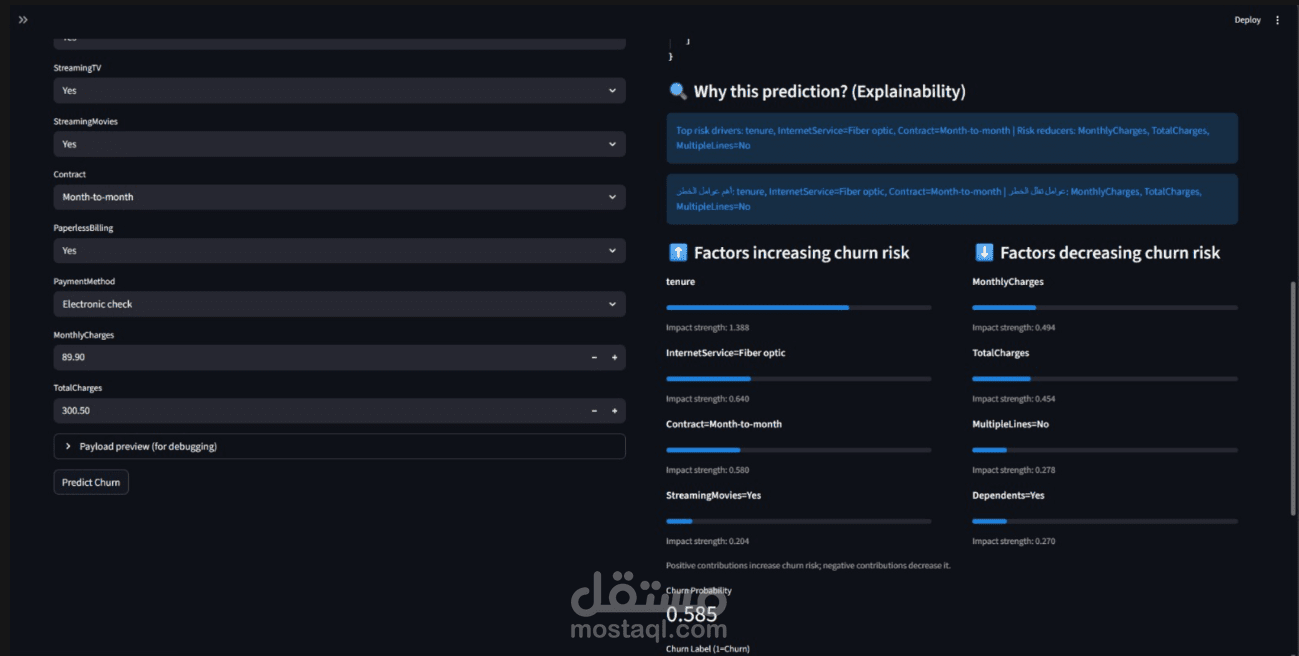
Task: Click 'Impact strength: 0.204' text
Action: [x=707, y=541]
